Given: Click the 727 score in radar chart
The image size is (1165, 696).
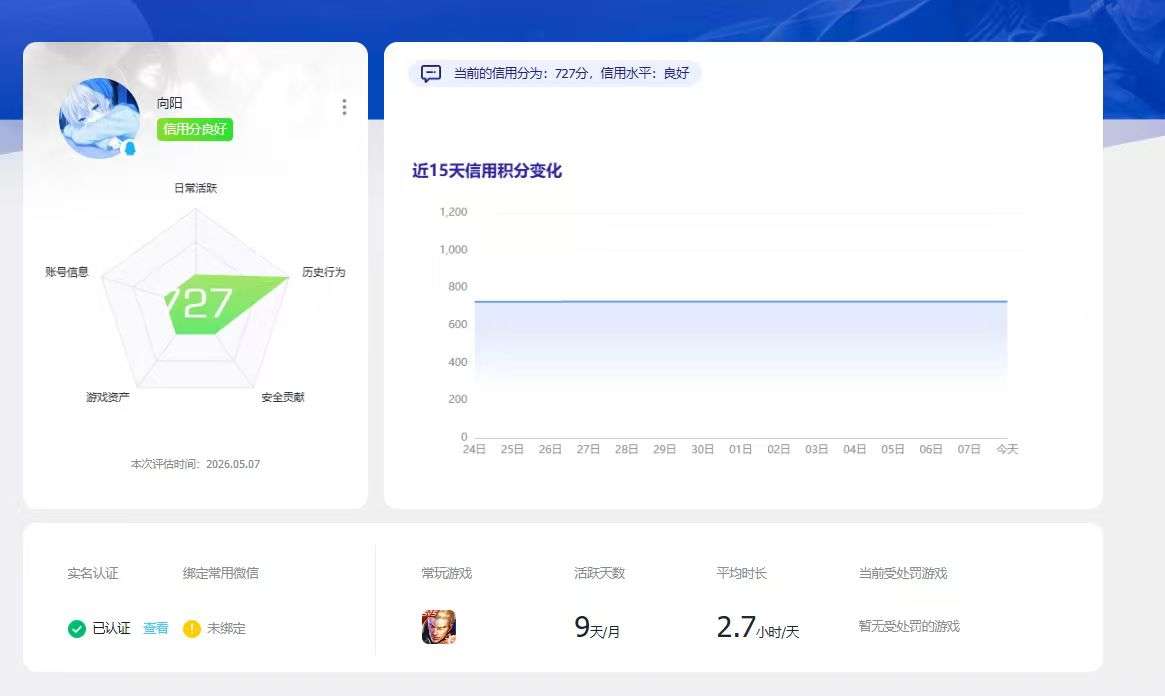Looking at the screenshot, I should (x=199, y=303).
